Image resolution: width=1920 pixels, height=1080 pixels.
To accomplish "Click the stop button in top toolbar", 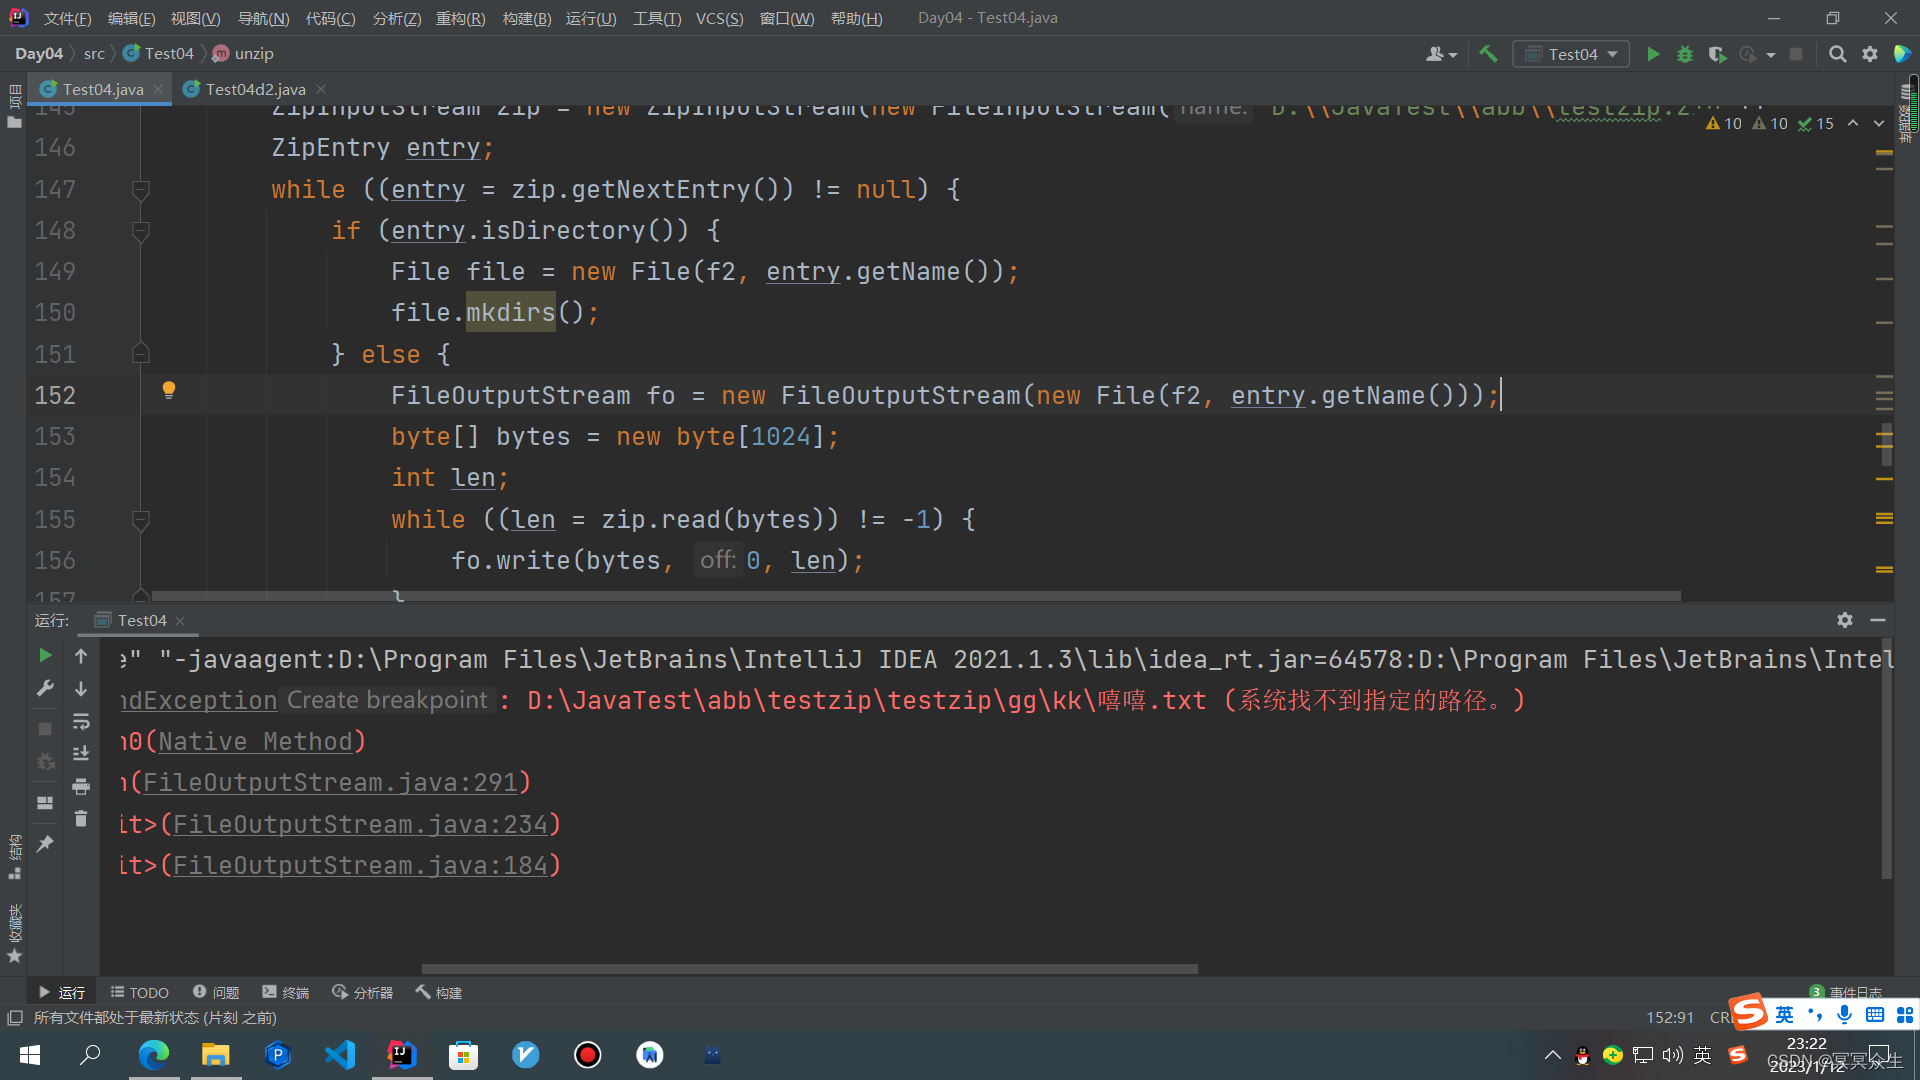I will (1796, 54).
